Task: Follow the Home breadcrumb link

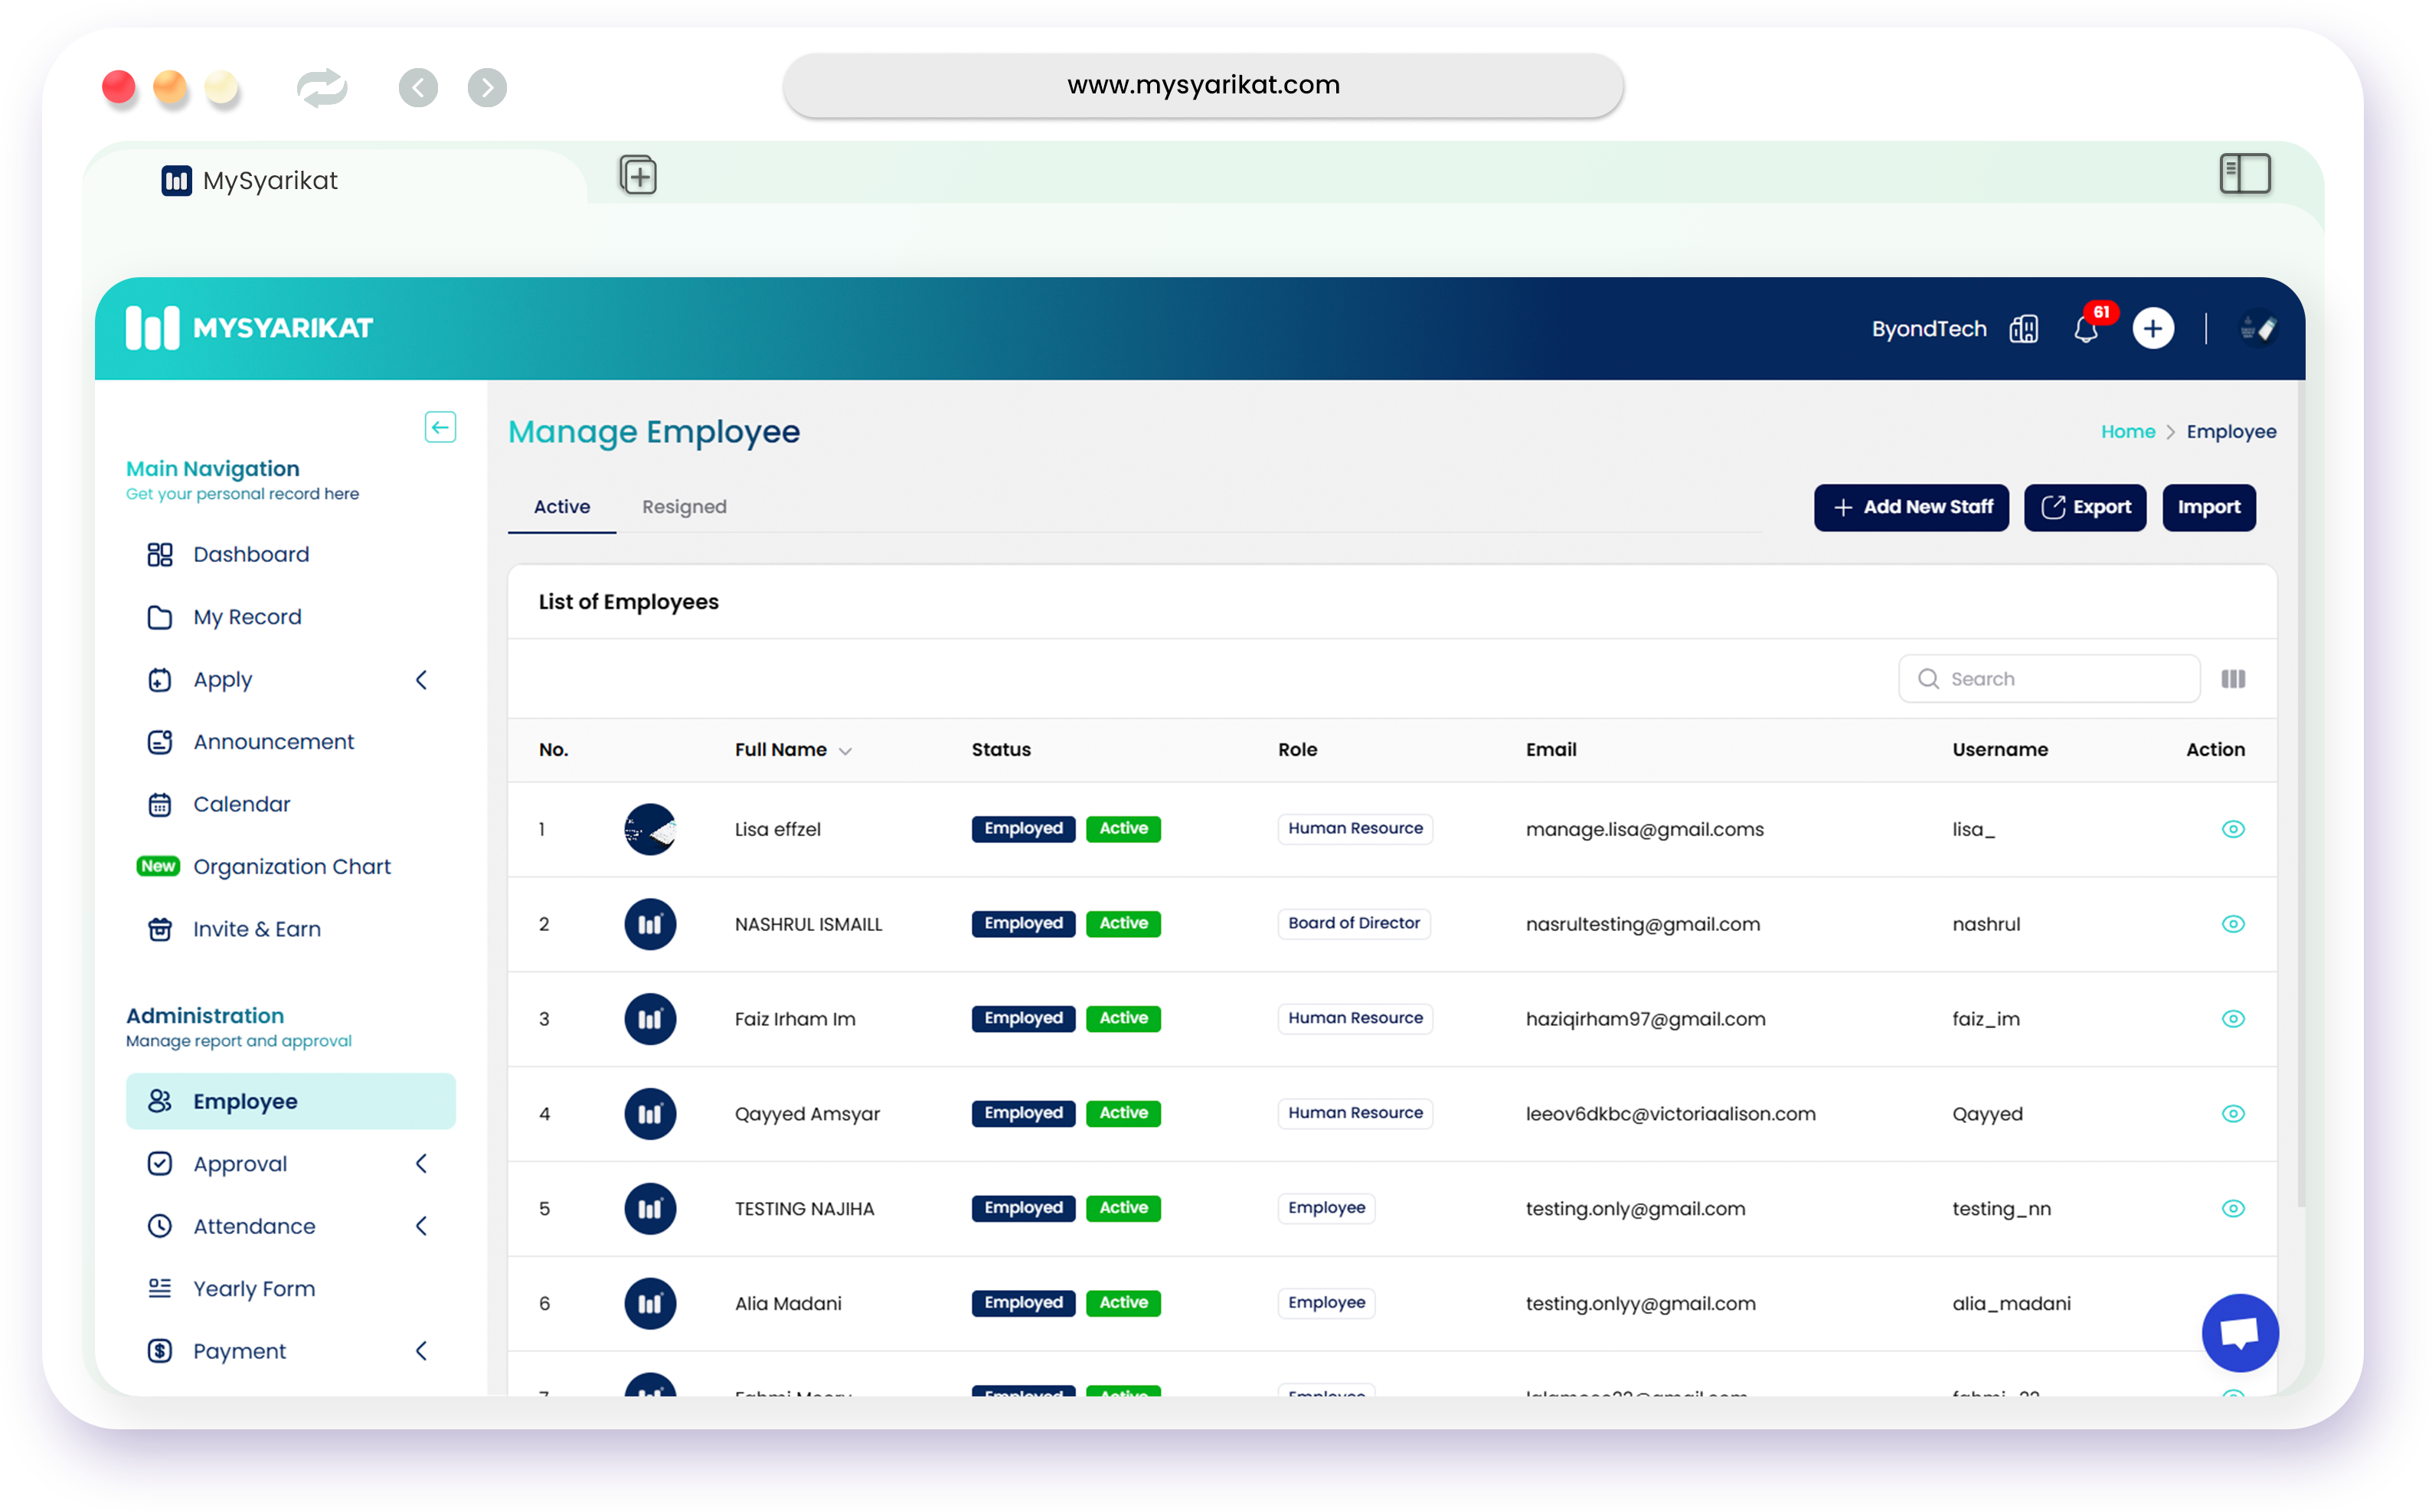Action: 2128,432
